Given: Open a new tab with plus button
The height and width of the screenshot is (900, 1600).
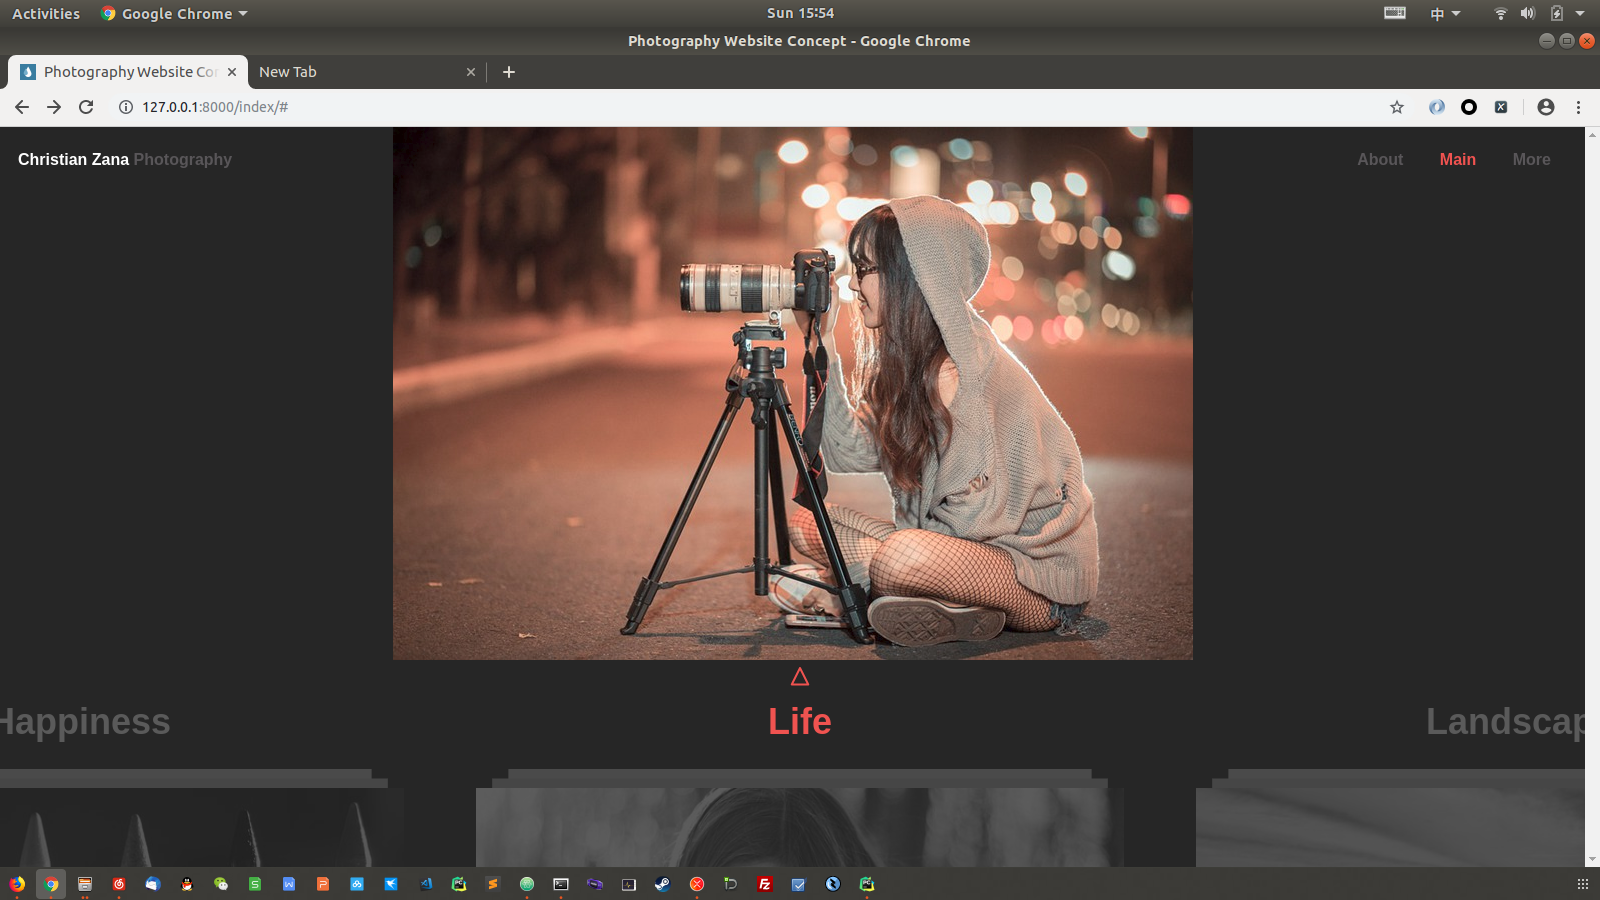Looking at the screenshot, I should click(x=509, y=72).
